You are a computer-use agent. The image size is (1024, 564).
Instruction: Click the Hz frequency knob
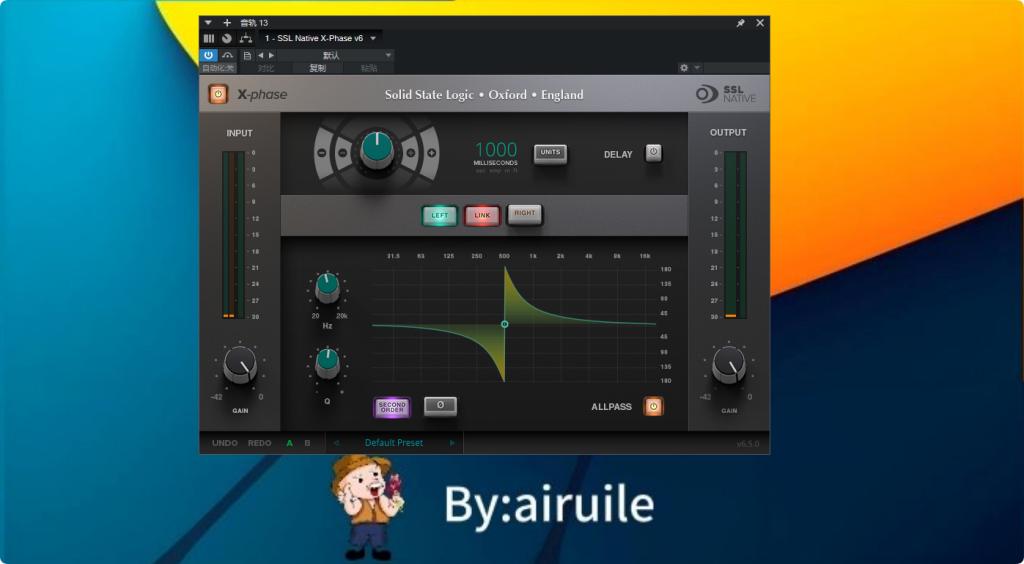click(327, 288)
